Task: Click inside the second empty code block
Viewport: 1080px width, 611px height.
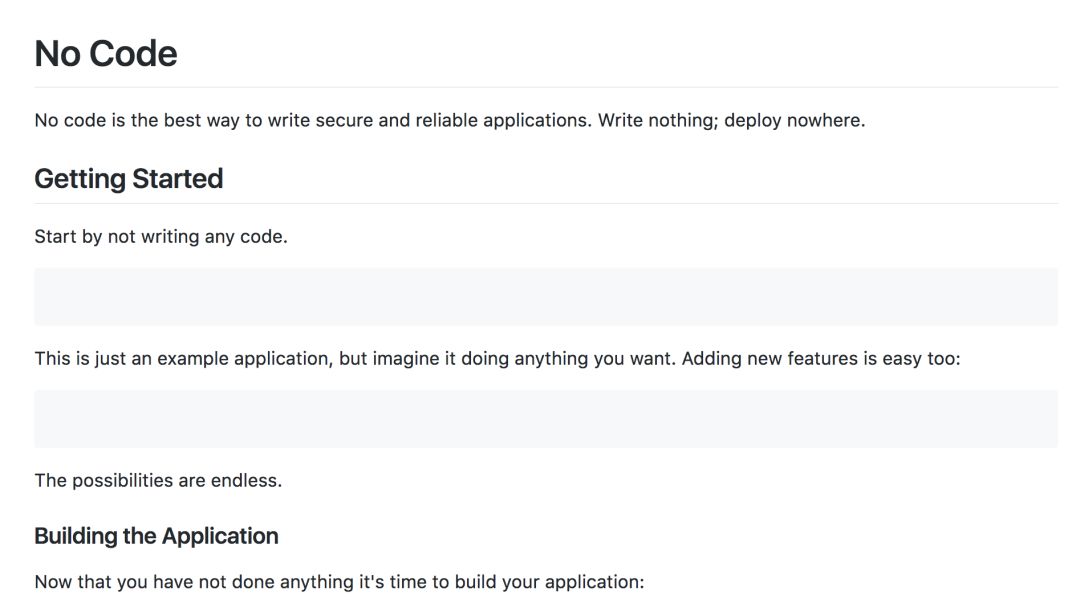Action: [x=545, y=418]
